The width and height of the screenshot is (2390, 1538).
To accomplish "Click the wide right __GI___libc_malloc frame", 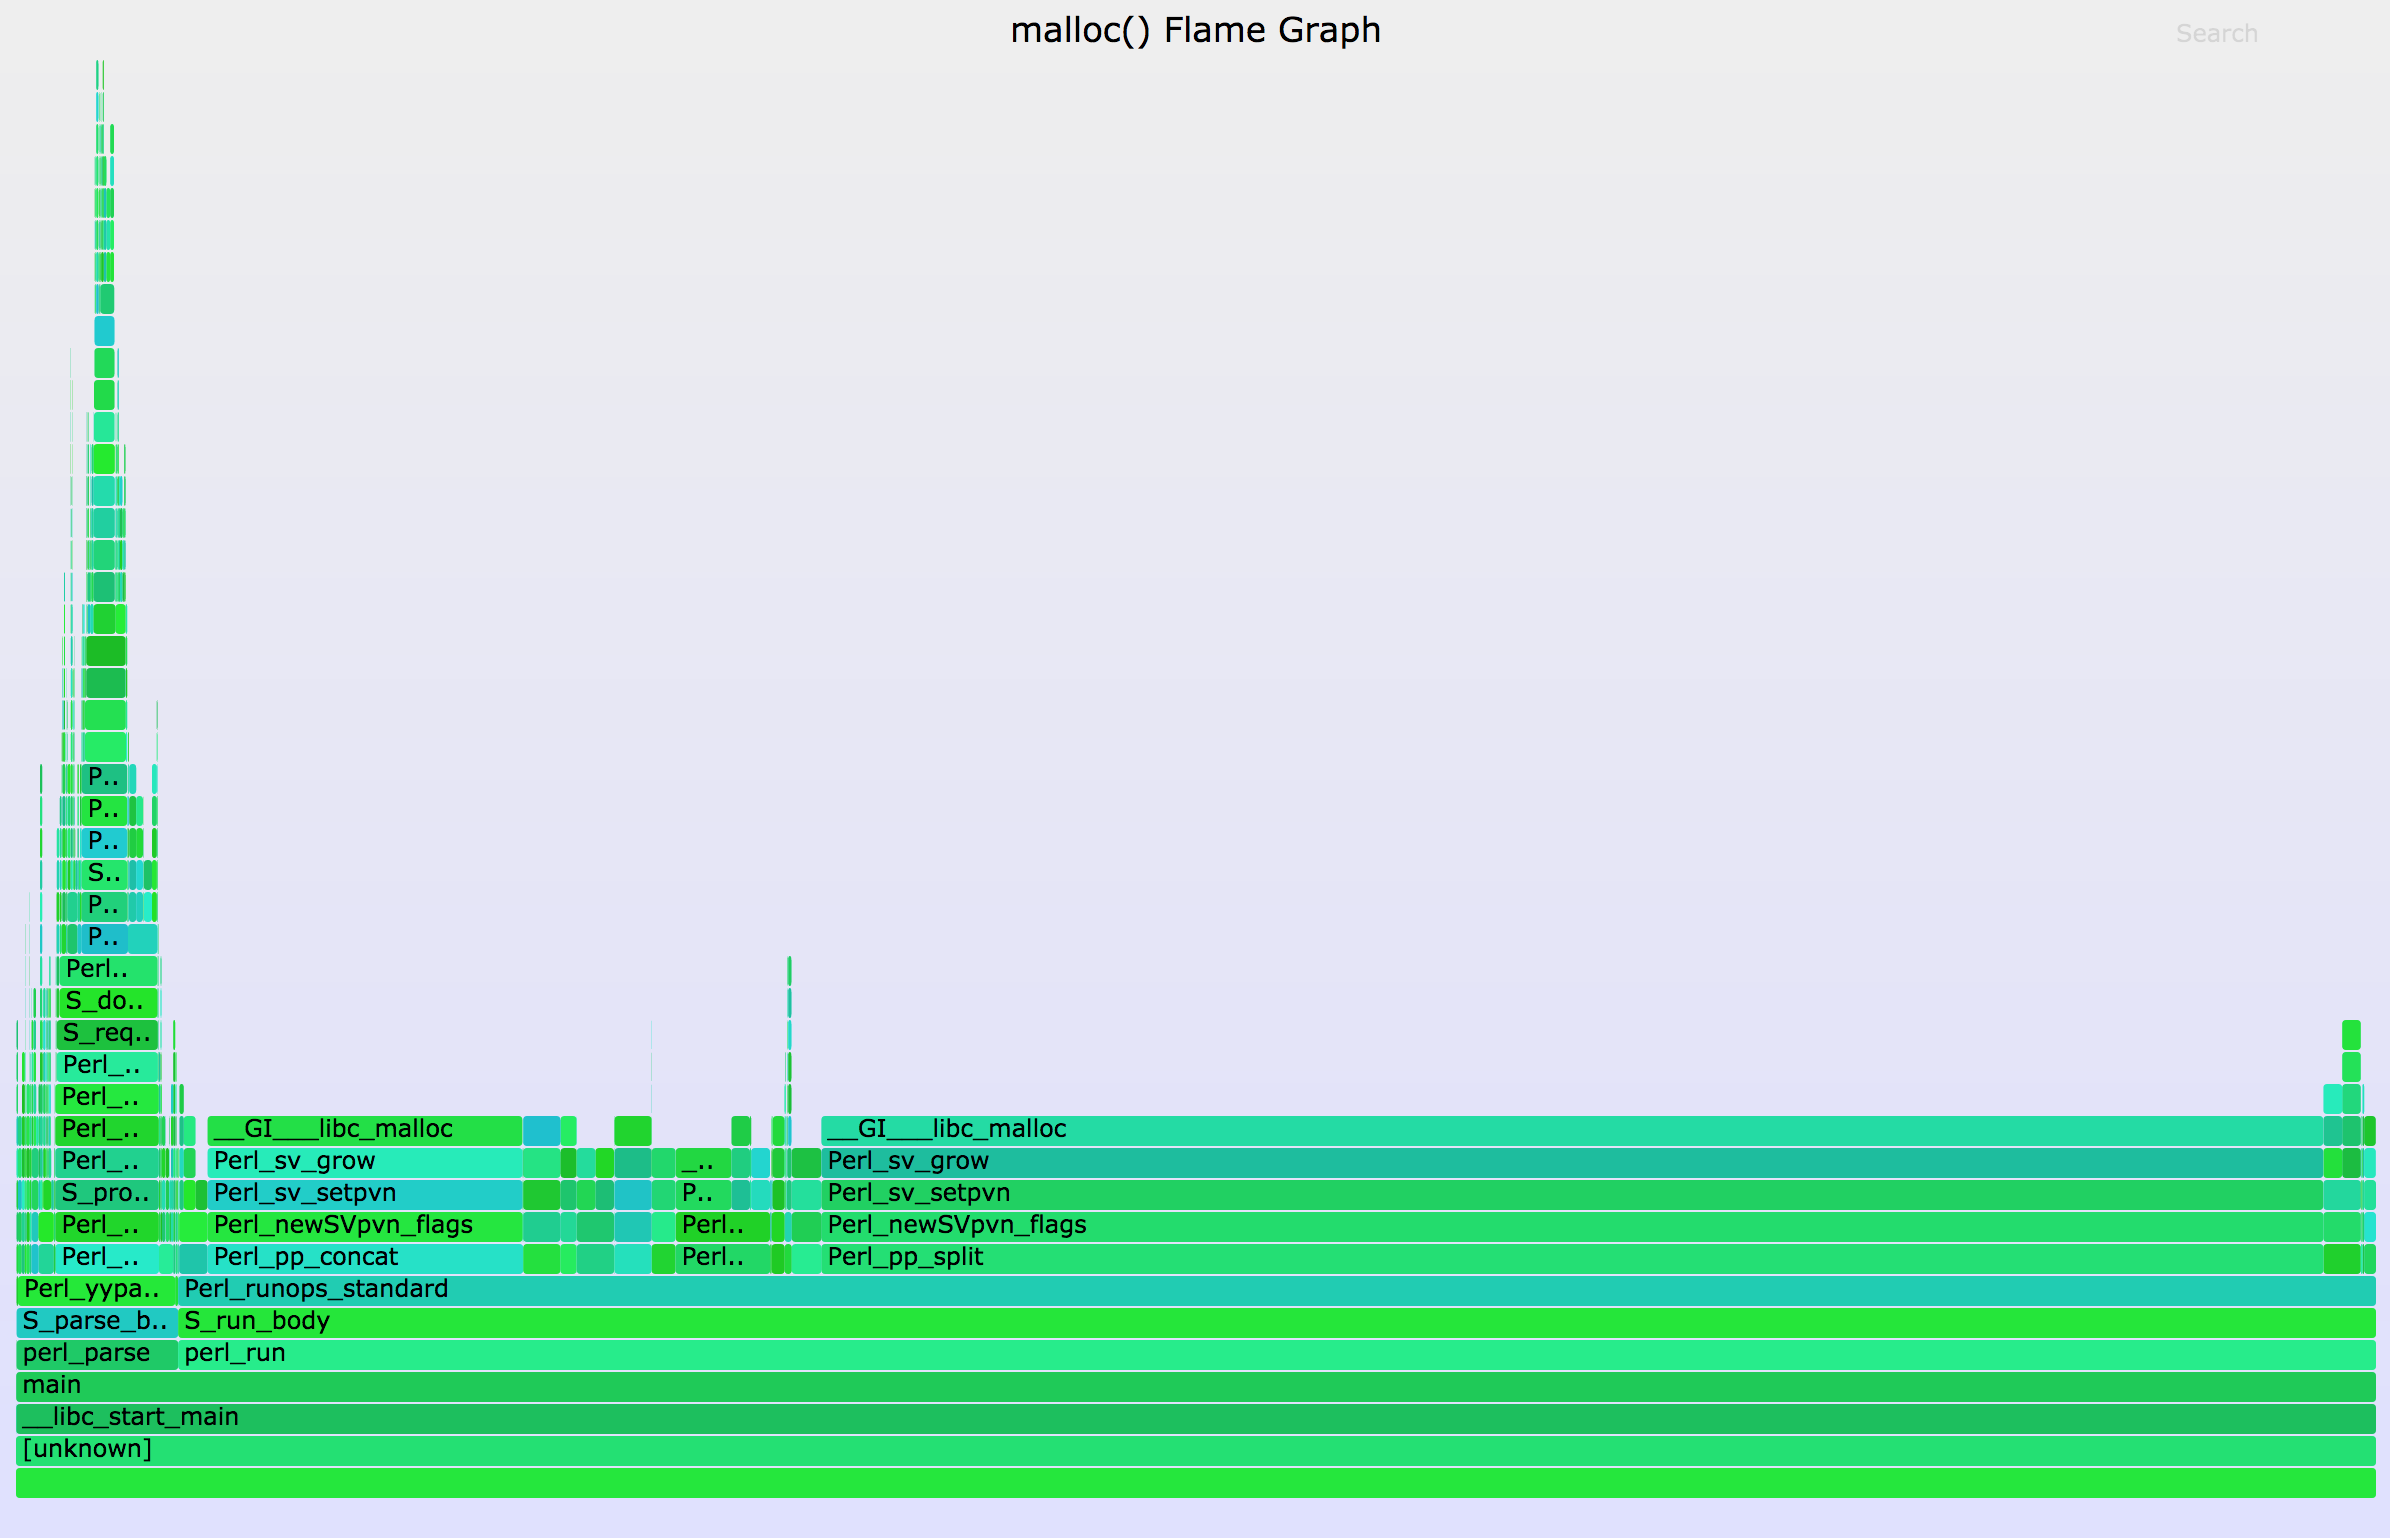I will point(1570,1130).
